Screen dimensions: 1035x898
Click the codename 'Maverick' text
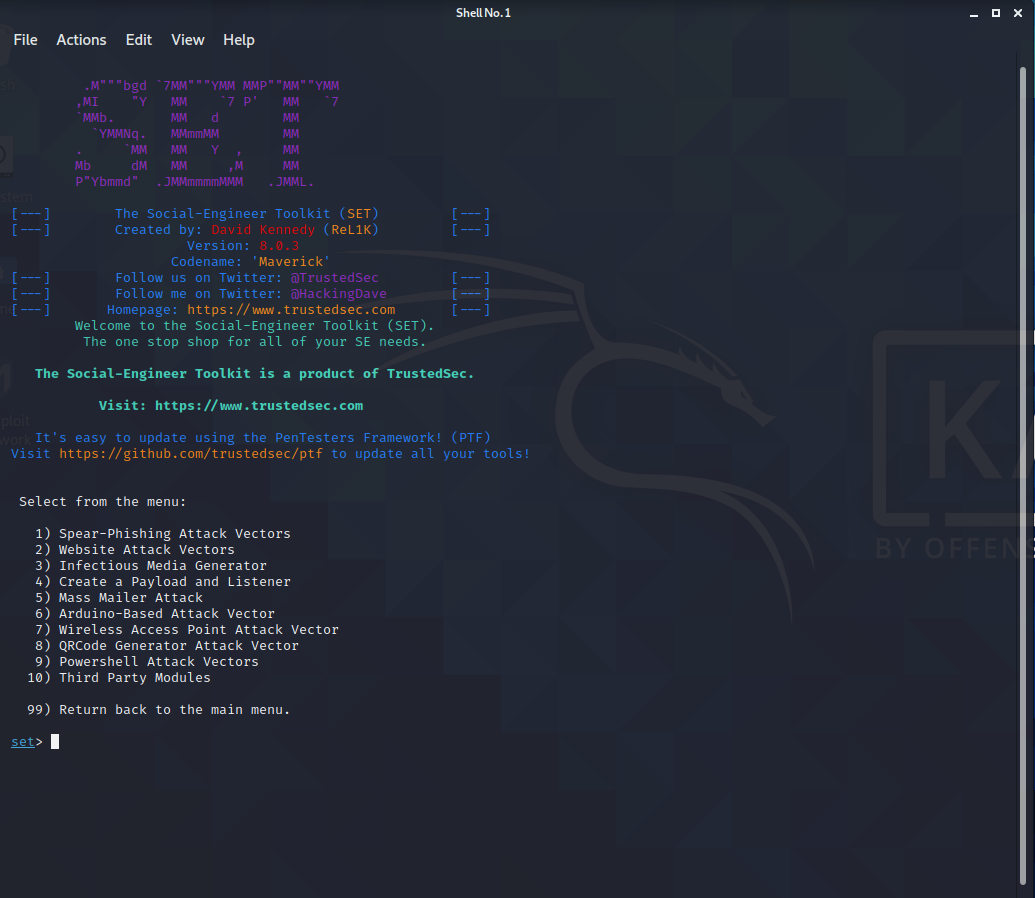click(x=290, y=261)
